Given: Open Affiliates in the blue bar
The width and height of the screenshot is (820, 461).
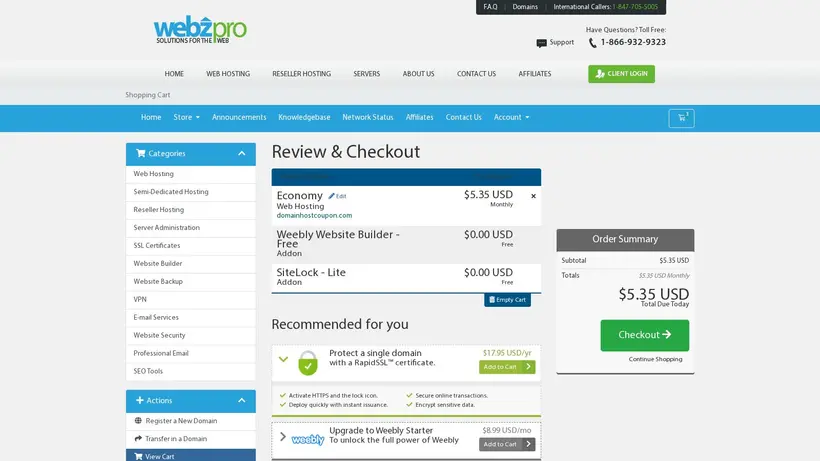Looking at the screenshot, I should 419,117.
